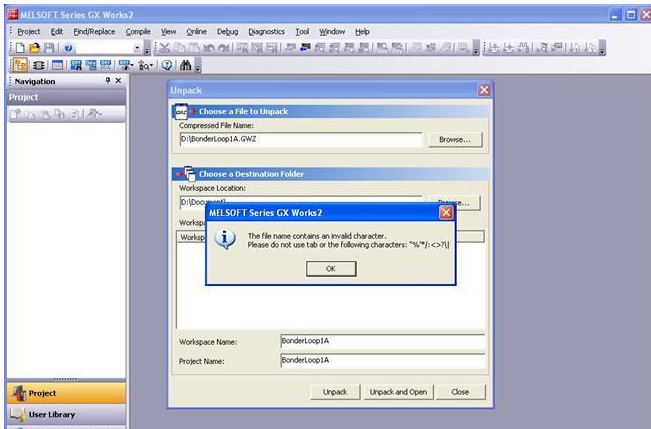Expand the docking toolbar options arrow
This screenshot has height=429, width=651.
198,66
